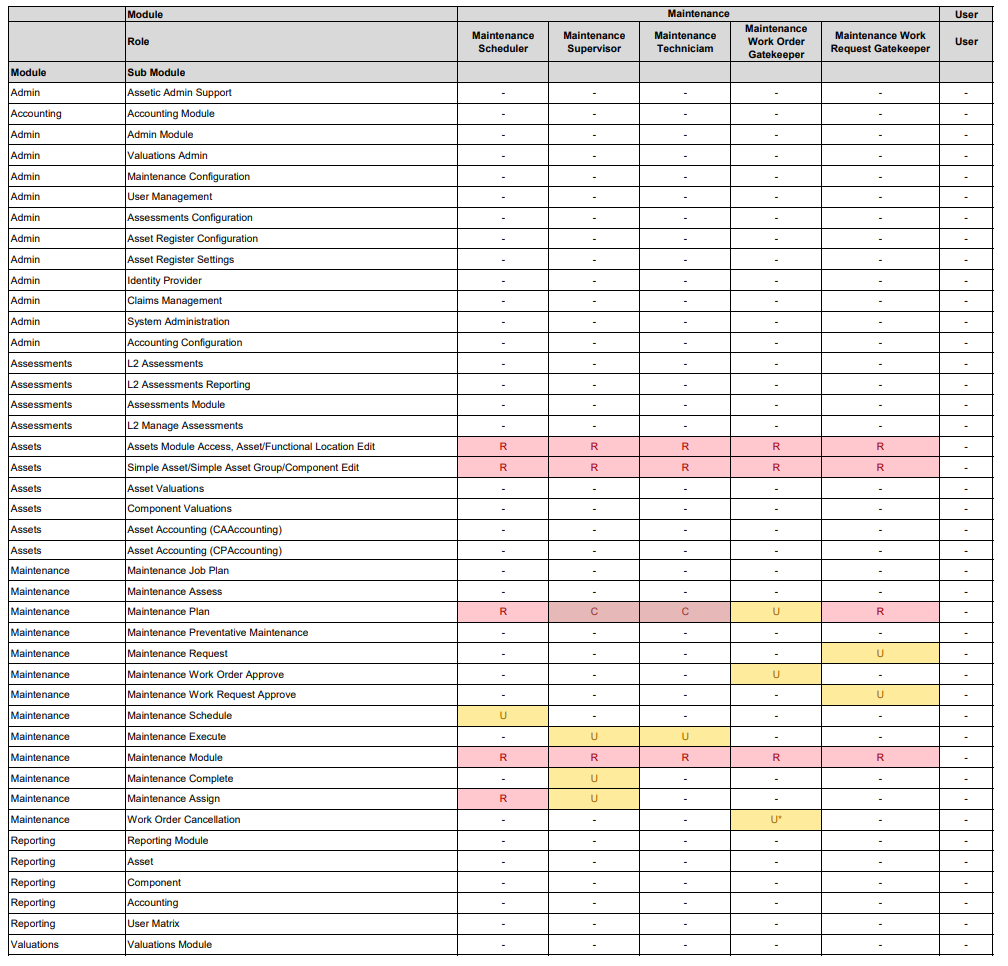Viewport: 1008px width, 966px height.
Task: Click Technician U in Maintenance Execute row
Action: tap(685, 737)
